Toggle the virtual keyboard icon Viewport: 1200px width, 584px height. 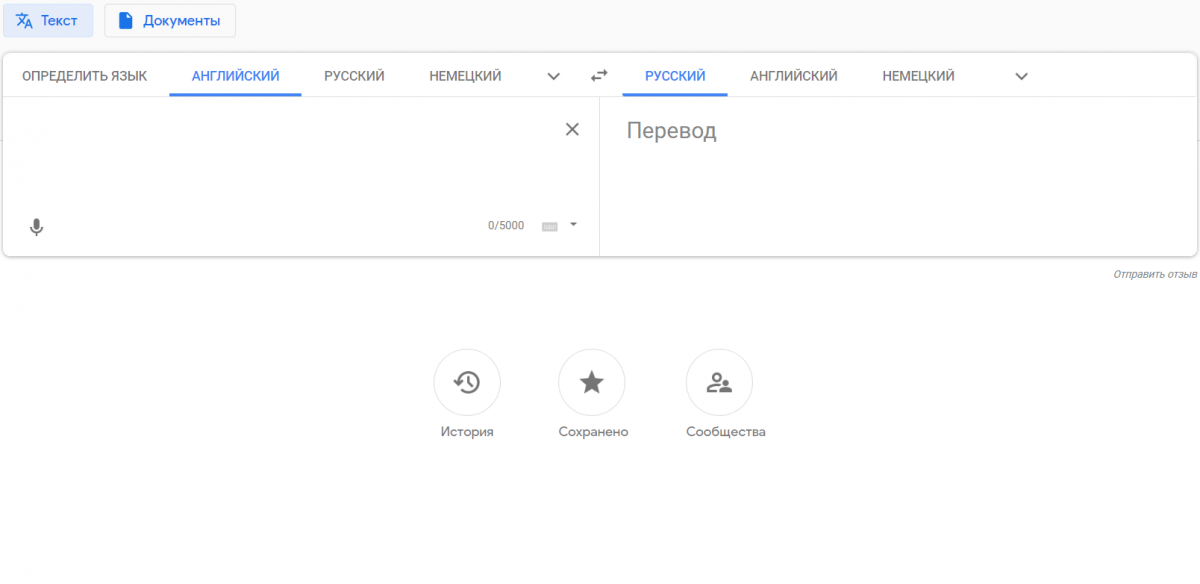click(x=549, y=226)
